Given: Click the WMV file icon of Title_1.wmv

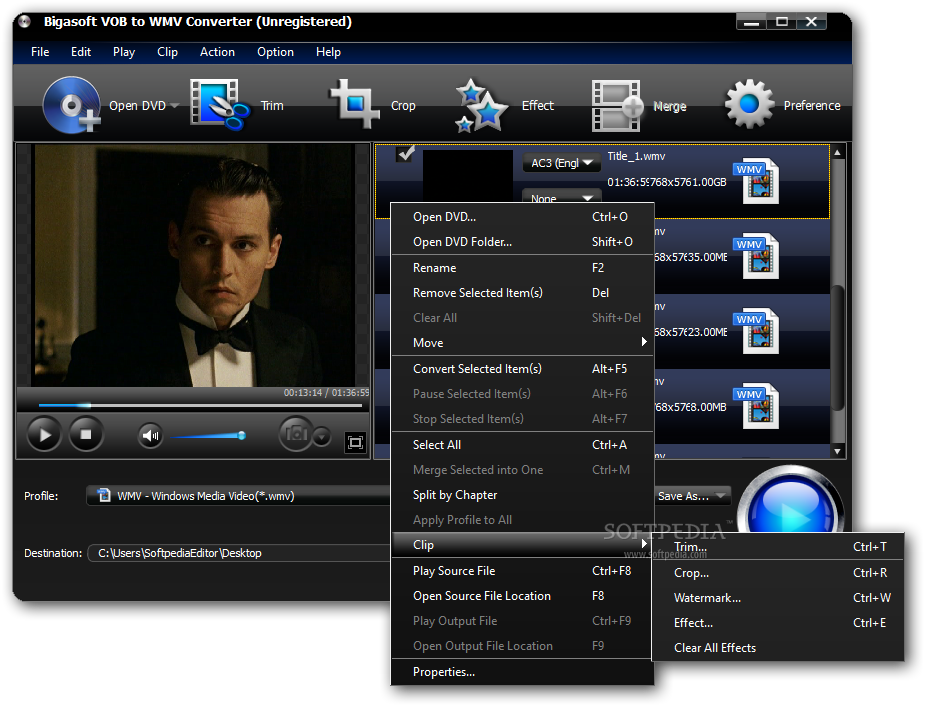Looking at the screenshot, I should click(757, 180).
